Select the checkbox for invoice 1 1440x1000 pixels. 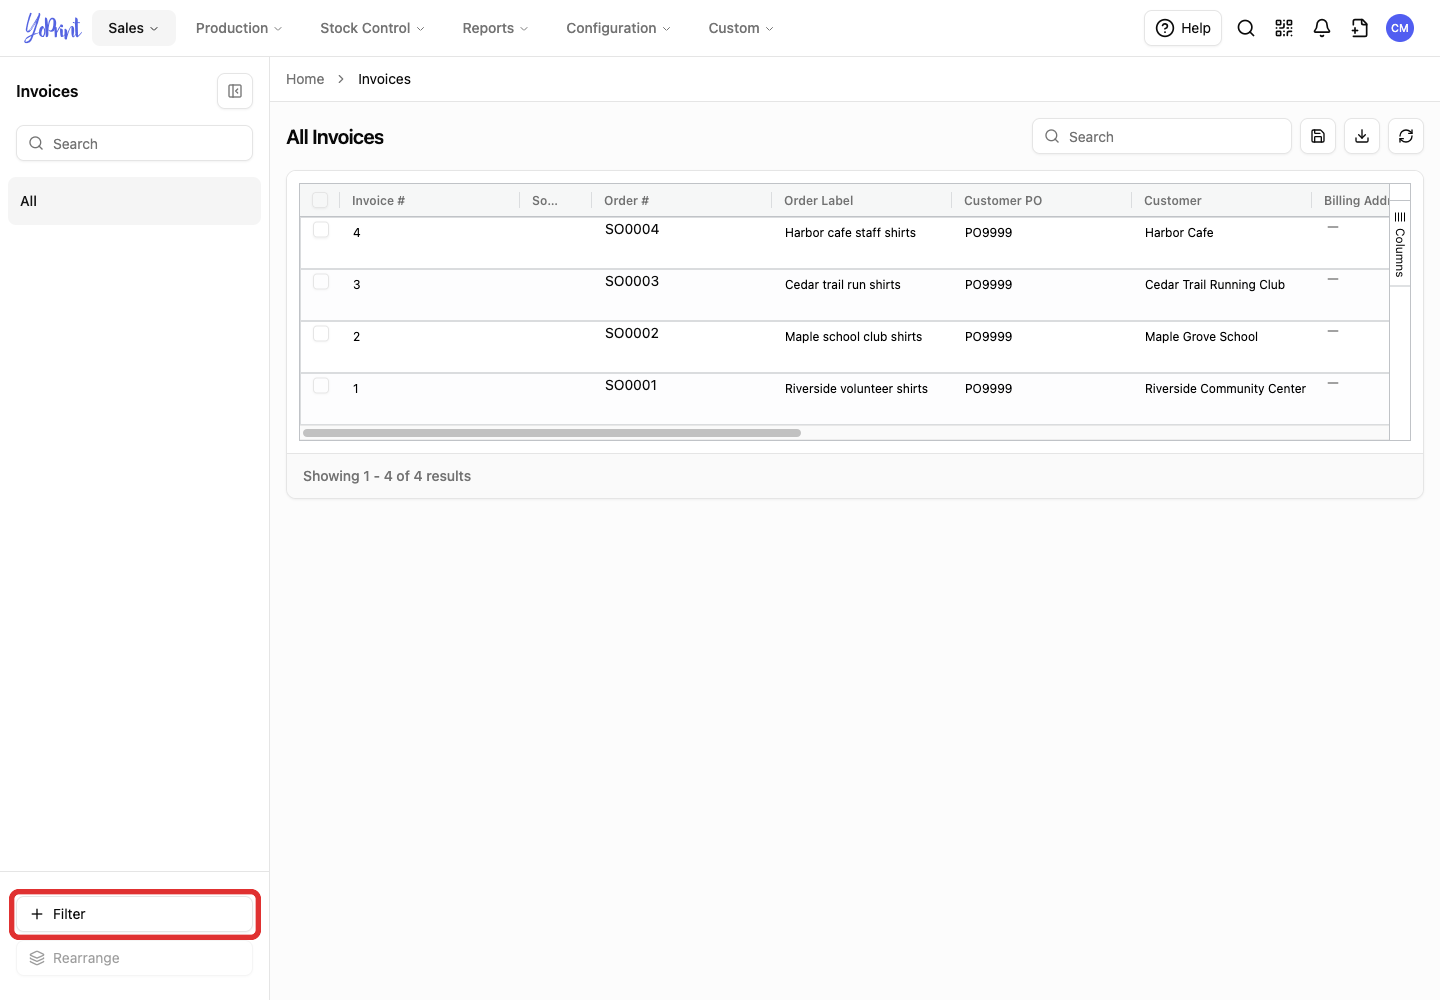321,386
